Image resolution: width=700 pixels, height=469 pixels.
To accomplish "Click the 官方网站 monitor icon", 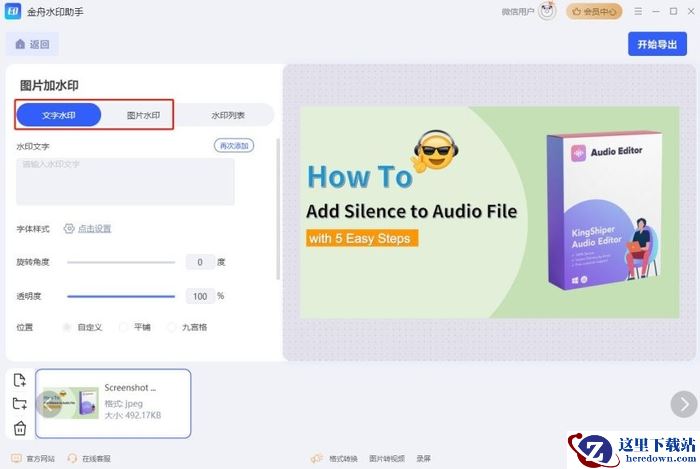I will (x=16, y=458).
